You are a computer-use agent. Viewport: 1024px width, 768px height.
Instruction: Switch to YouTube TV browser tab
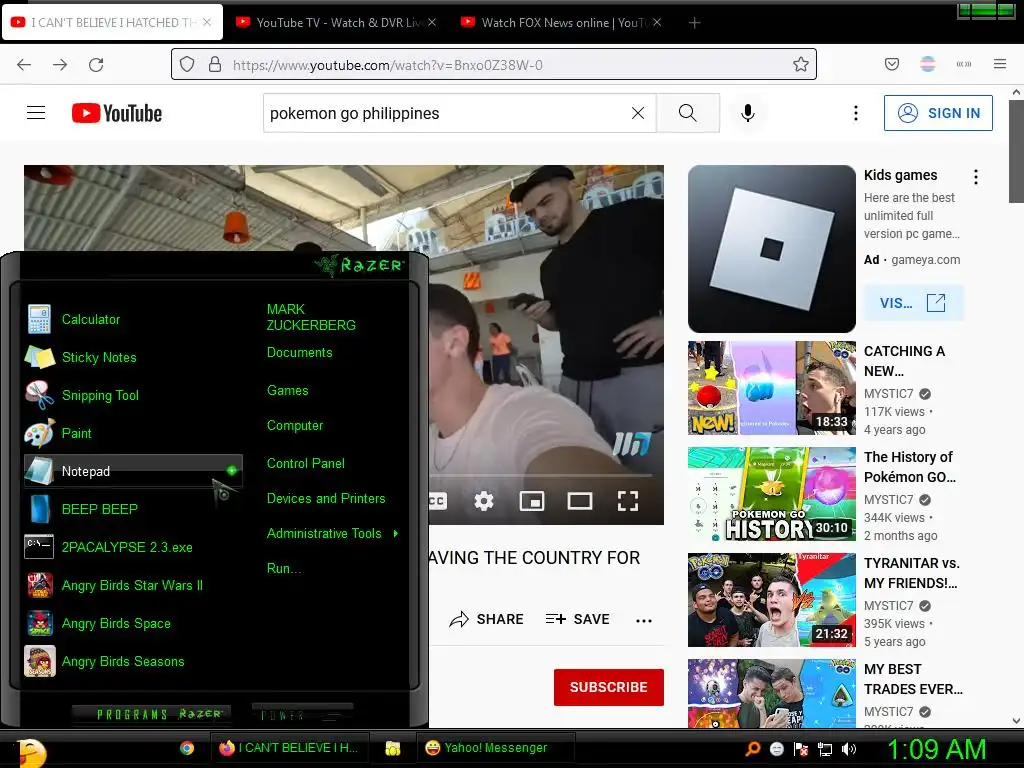pos(336,23)
